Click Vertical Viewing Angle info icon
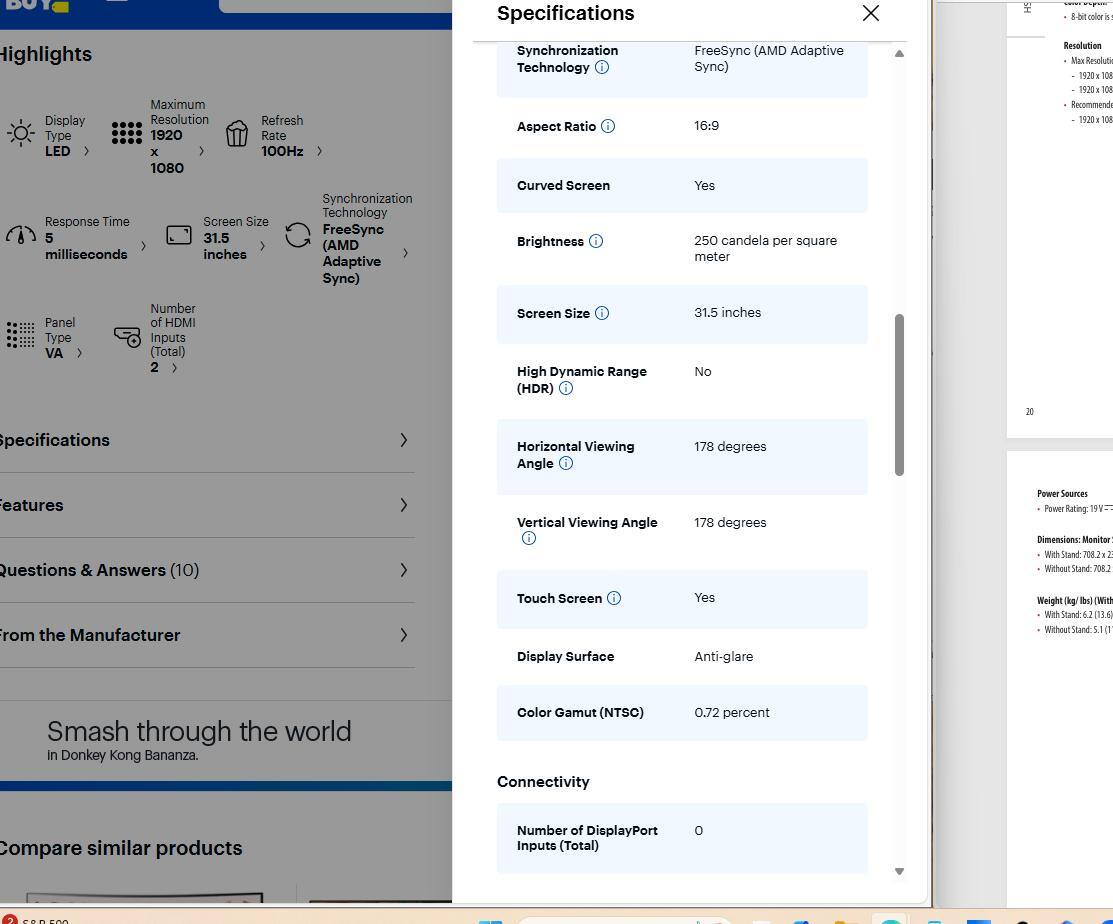 pos(529,538)
